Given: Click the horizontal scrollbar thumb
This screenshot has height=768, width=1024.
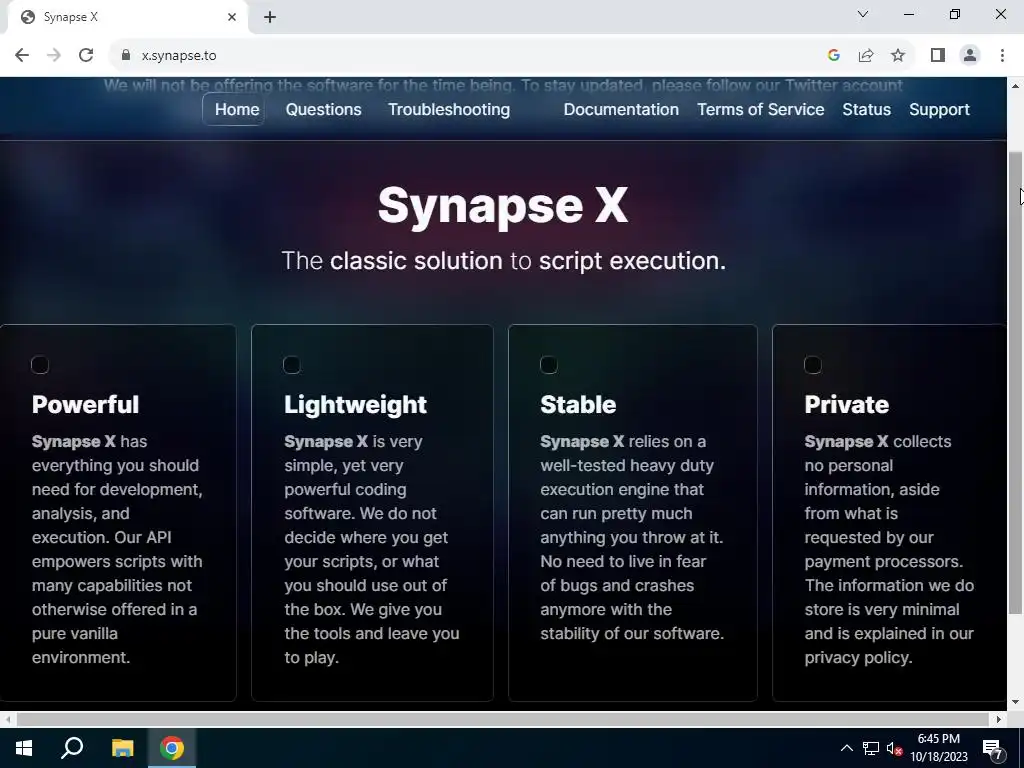Looking at the screenshot, I should pos(503,719).
